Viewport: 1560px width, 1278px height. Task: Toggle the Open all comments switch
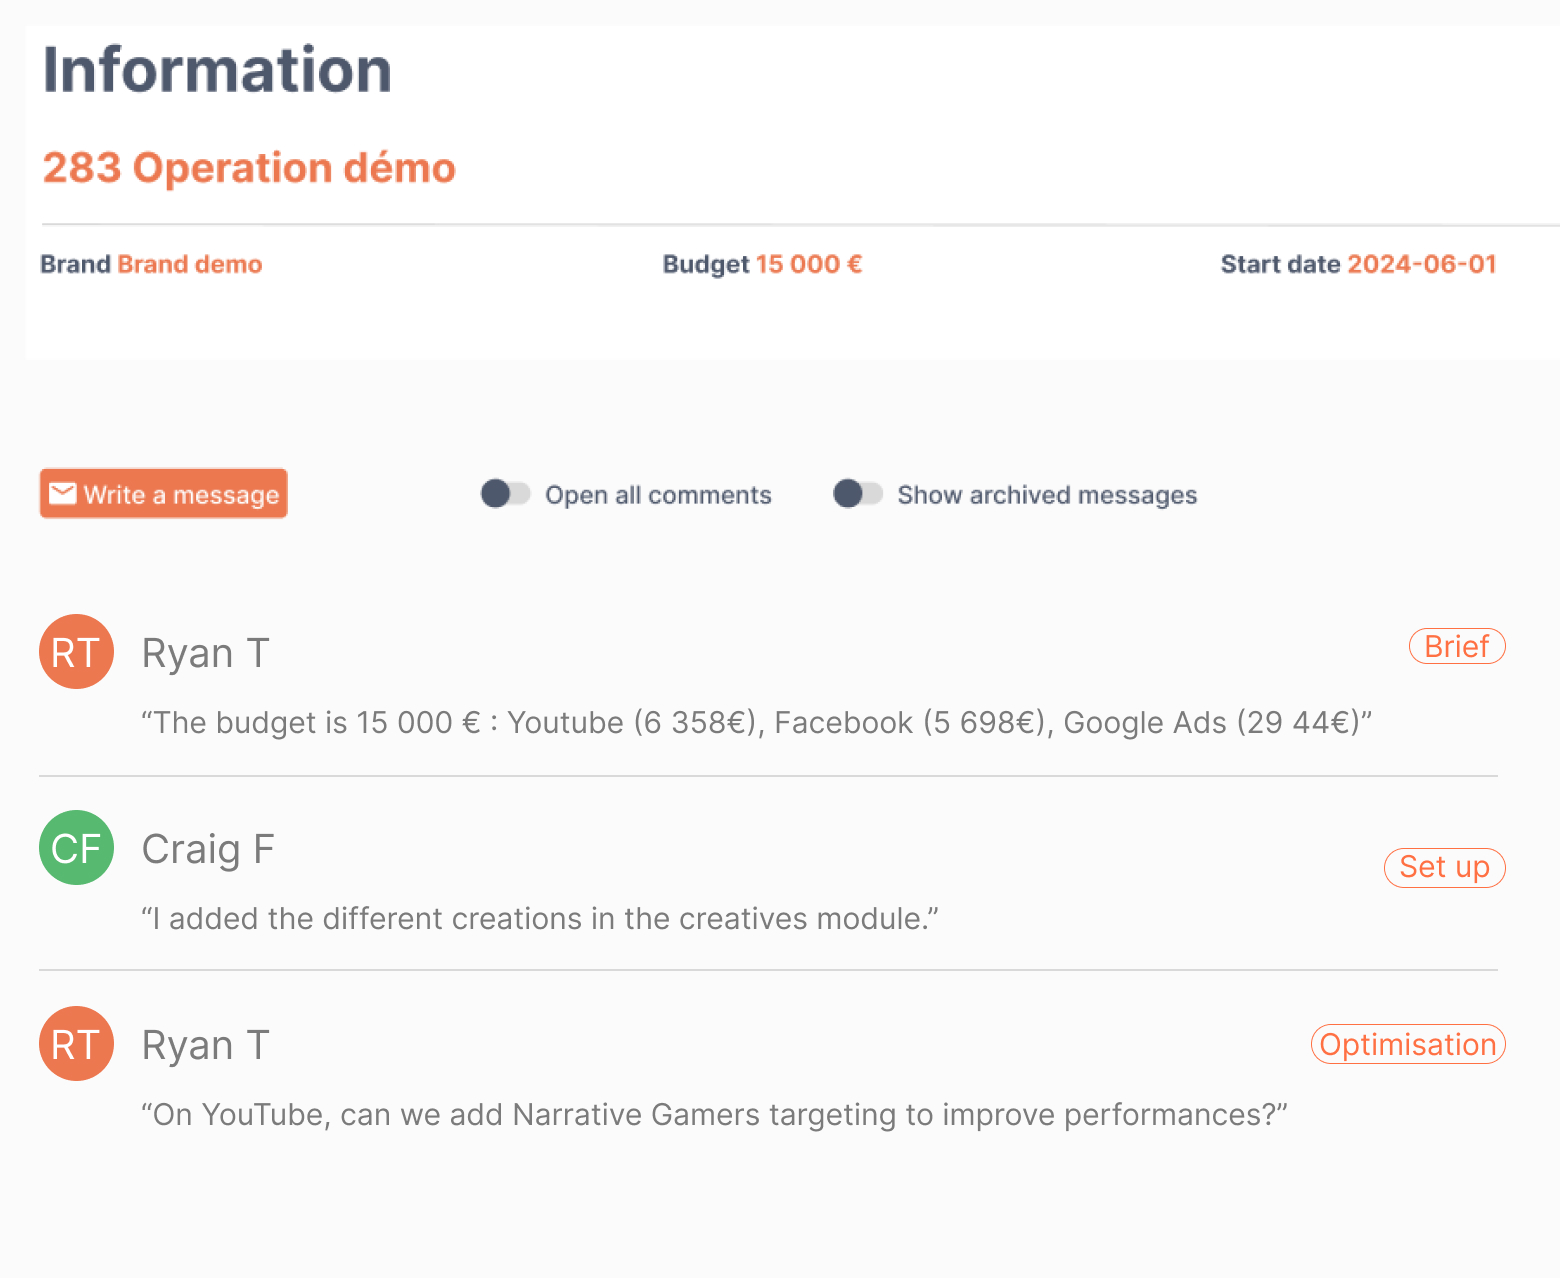(x=505, y=494)
